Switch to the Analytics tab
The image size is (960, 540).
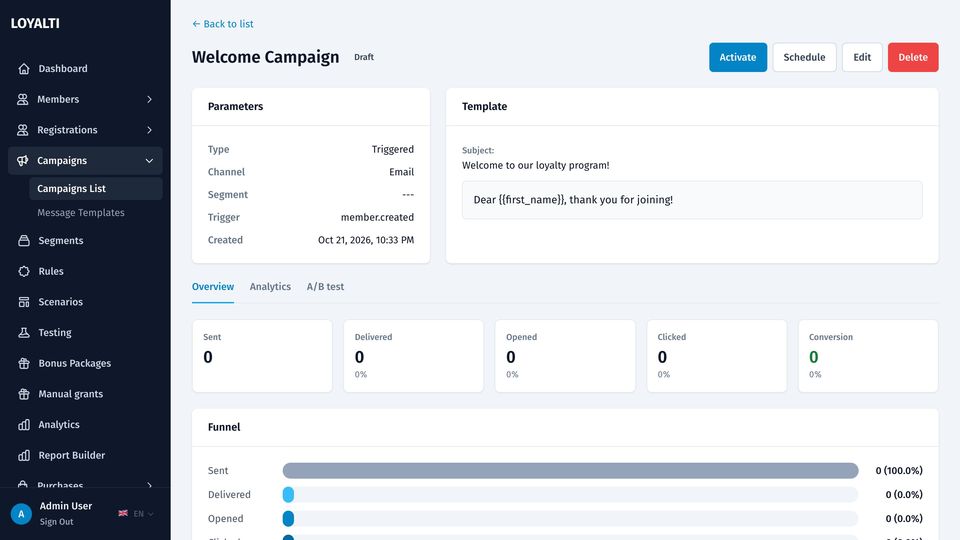tap(270, 287)
